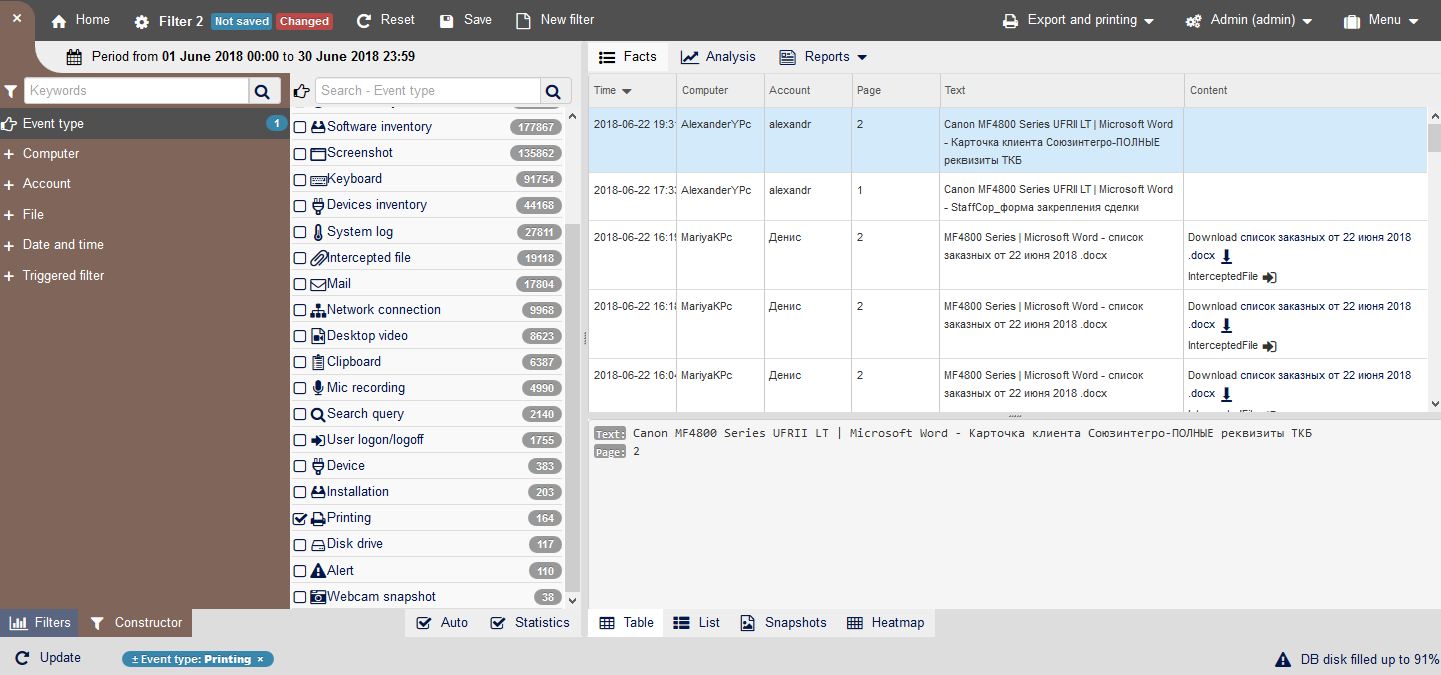Check the Clipboard event checkbox
The image size is (1441, 675).
tap(300, 362)
